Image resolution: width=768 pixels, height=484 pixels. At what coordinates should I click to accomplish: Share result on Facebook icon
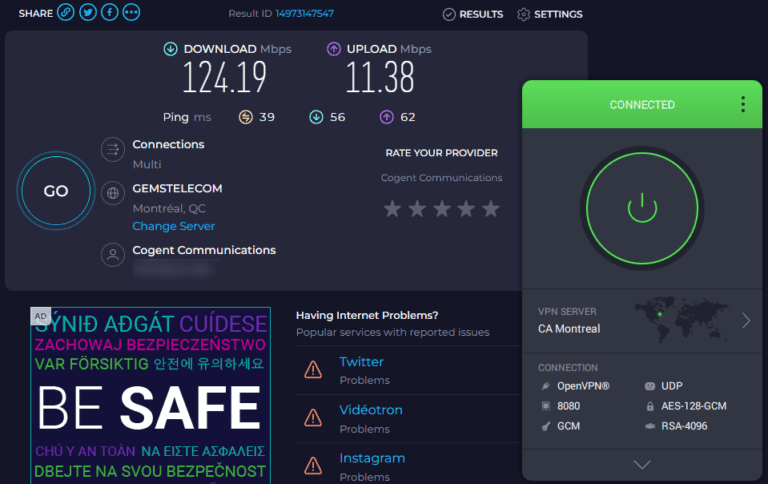click(110, 13)
